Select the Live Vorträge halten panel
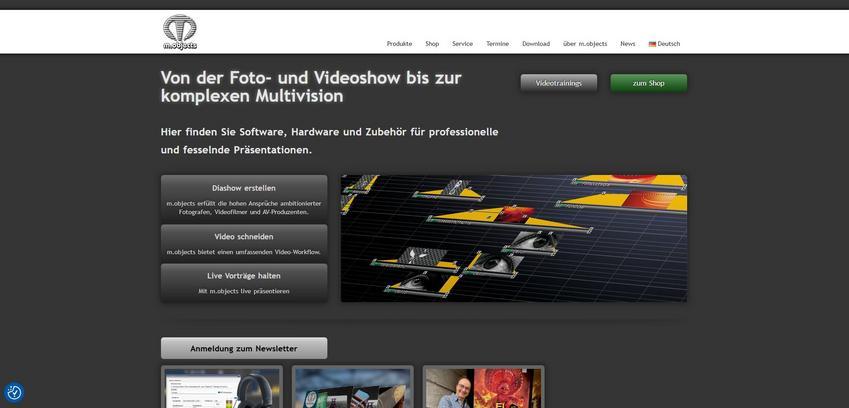 244,282
